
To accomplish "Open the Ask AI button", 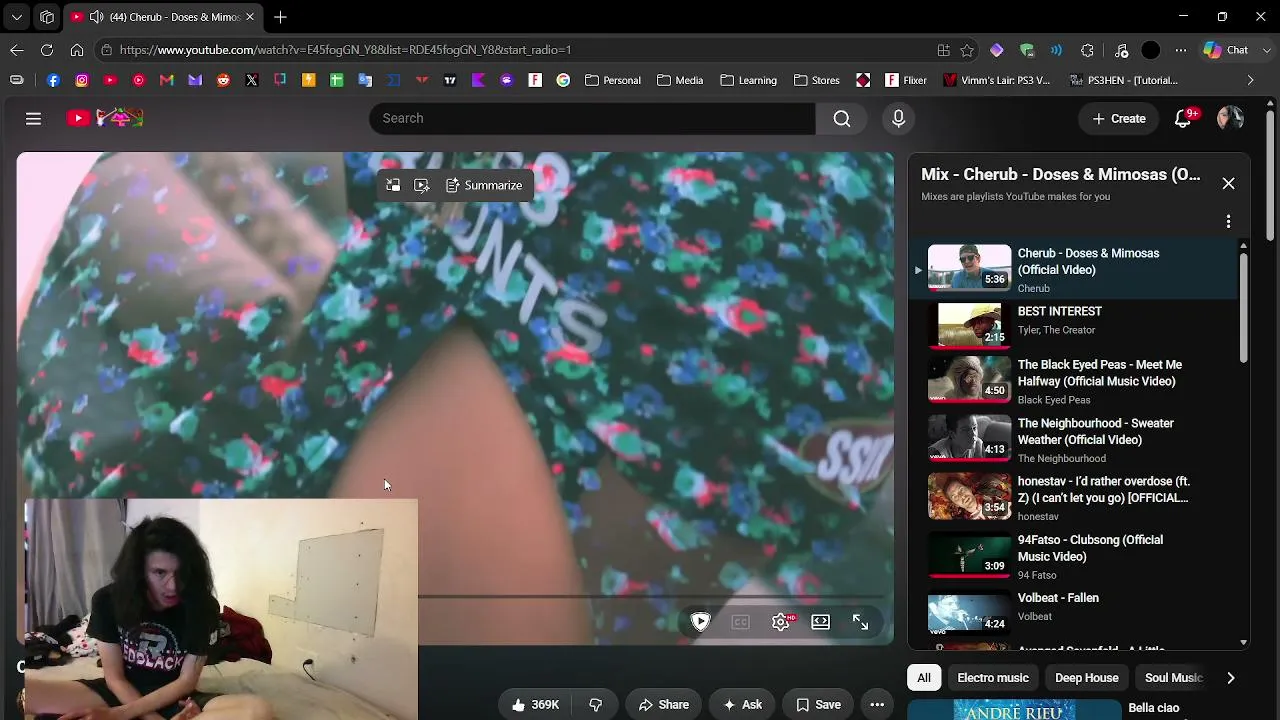I will coord(742,705).
